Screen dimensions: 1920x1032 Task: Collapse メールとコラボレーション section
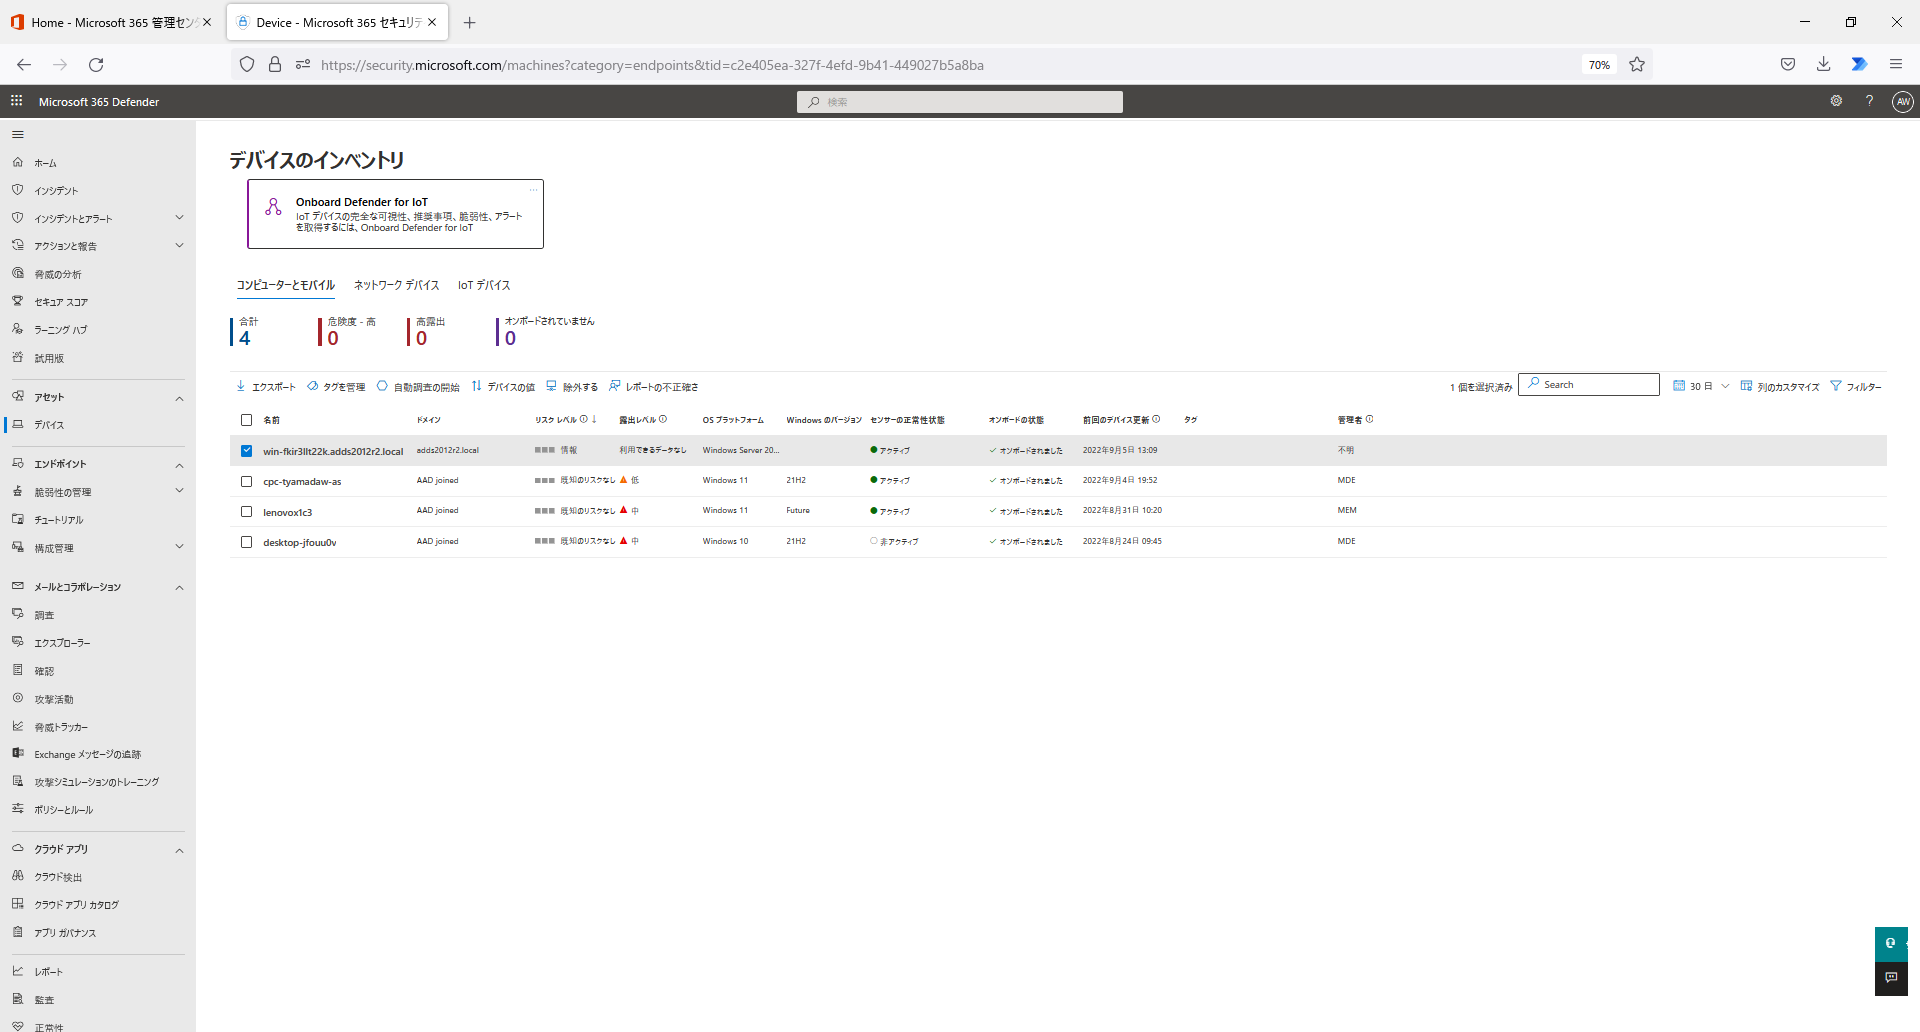tap(179, 587)
